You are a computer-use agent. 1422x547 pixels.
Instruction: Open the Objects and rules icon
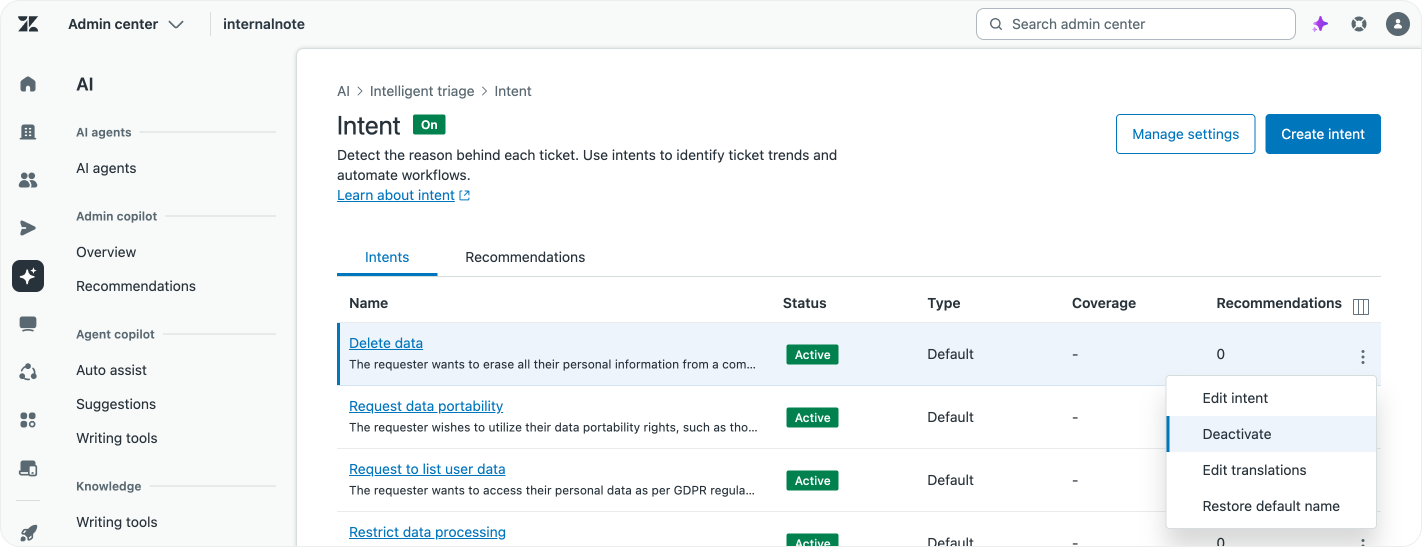28,372
